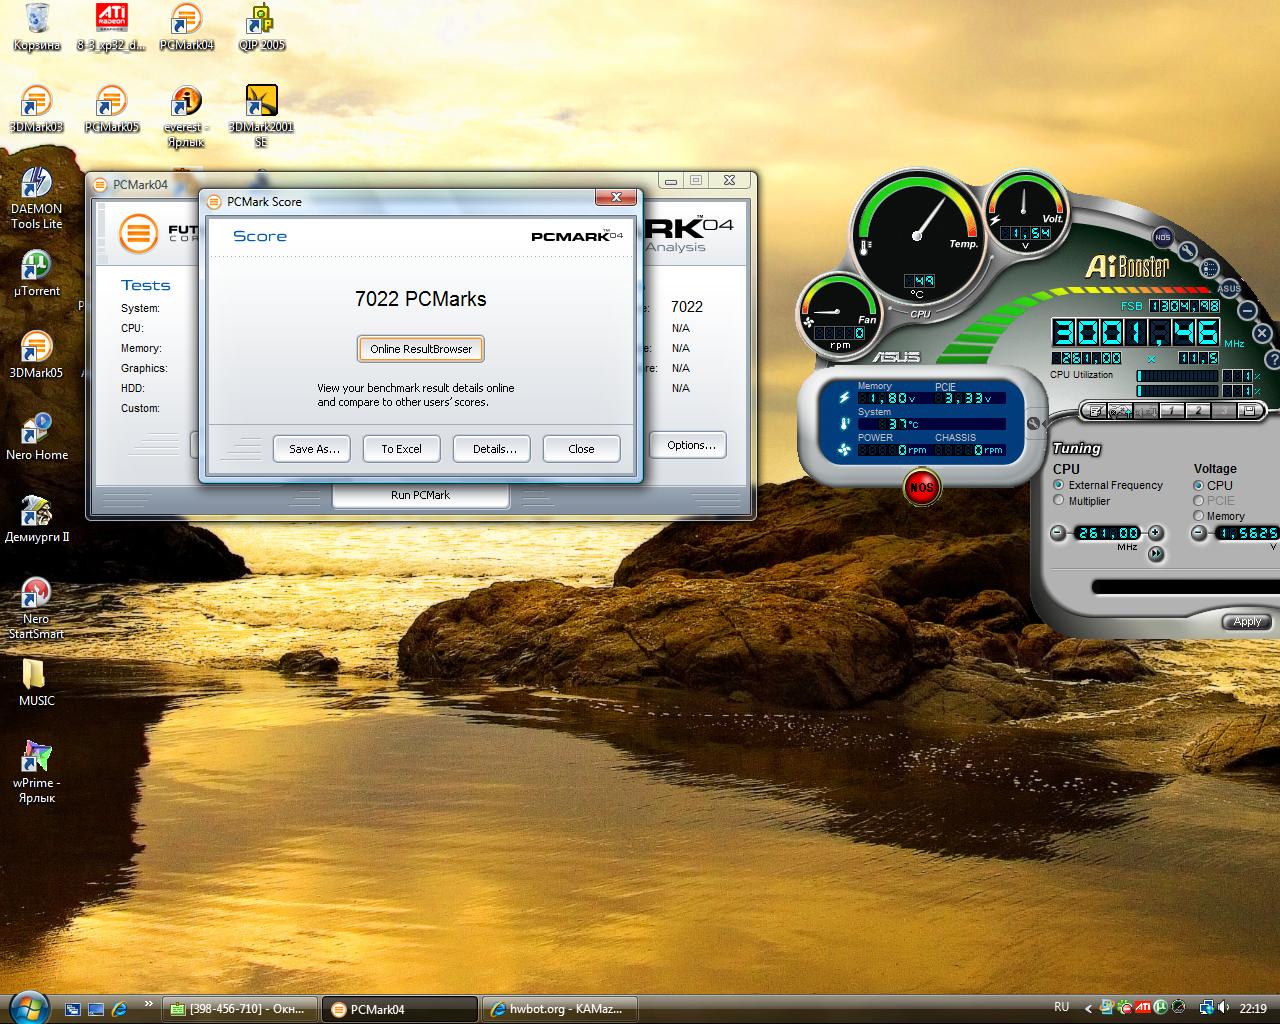Click the round NOS icon beside AI Booster logo
1280x1024 pixels.
coord(1162,237)
